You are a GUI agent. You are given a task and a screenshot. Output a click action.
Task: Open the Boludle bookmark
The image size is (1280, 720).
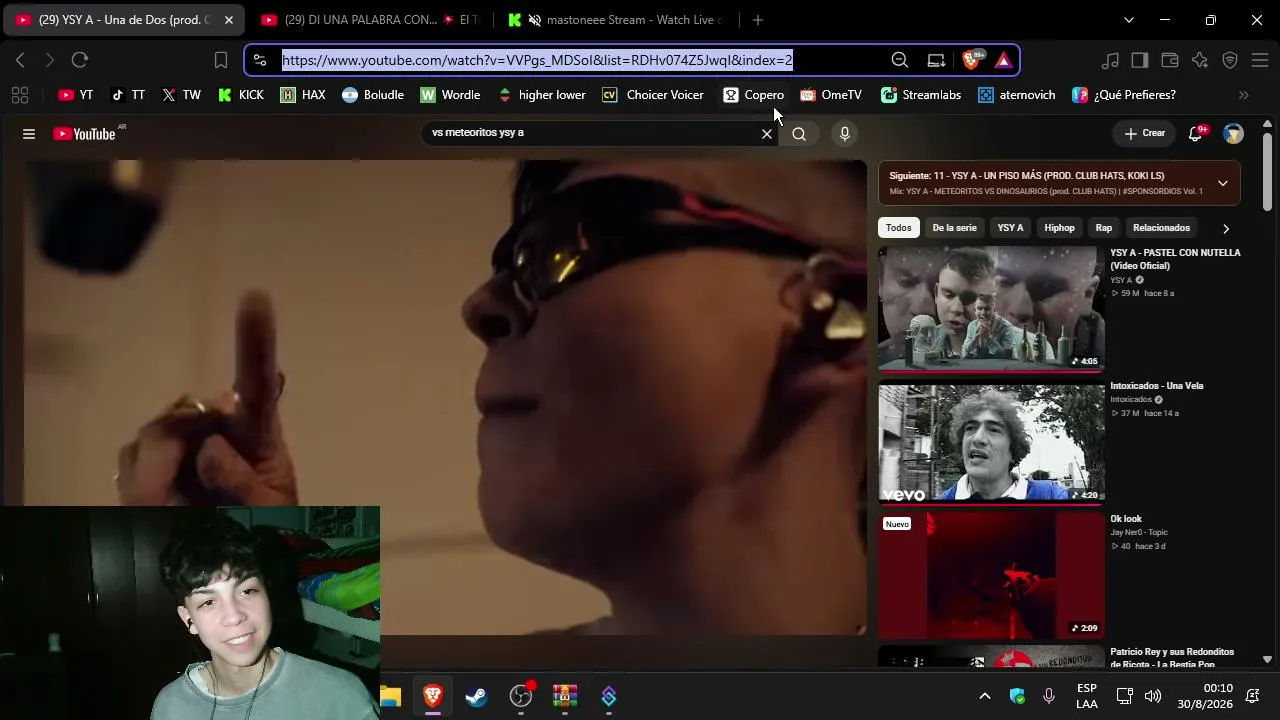[373, 95]
